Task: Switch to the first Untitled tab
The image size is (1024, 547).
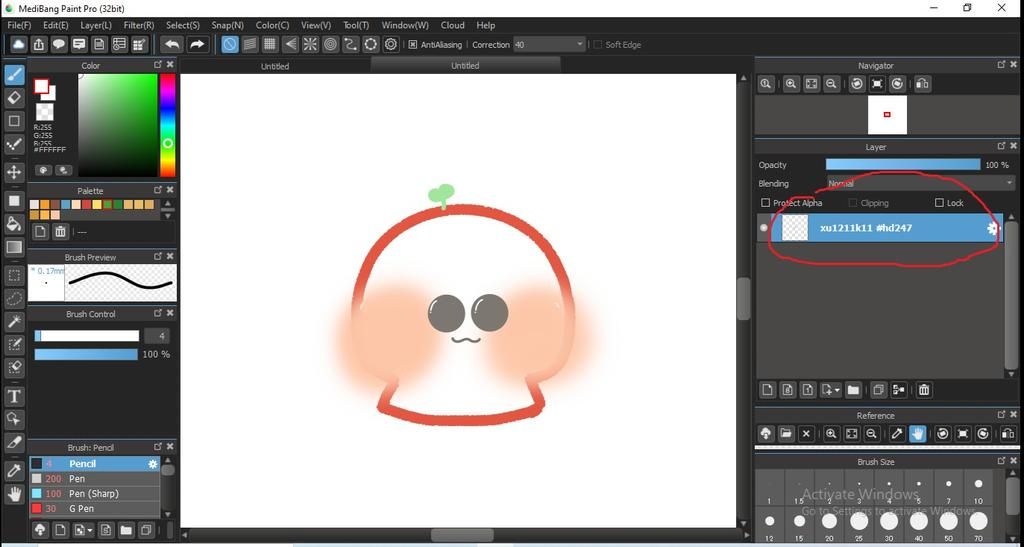Action: 275,66
